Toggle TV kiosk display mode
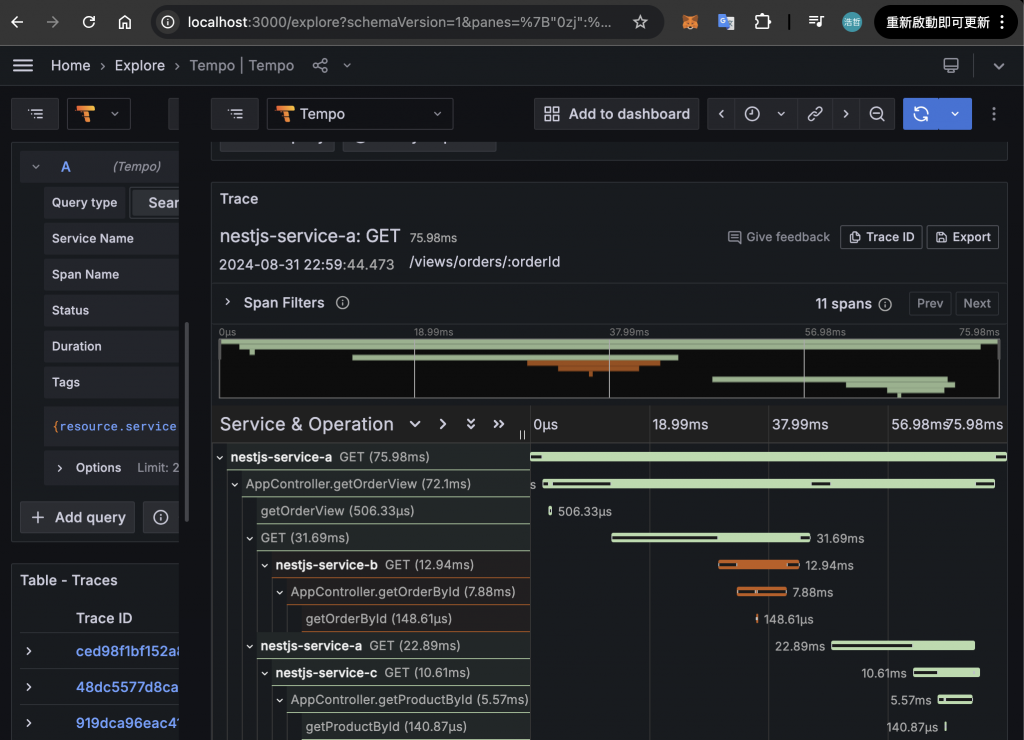The width and height of the screenshot is (1024, 740). (x=951, y=65)
